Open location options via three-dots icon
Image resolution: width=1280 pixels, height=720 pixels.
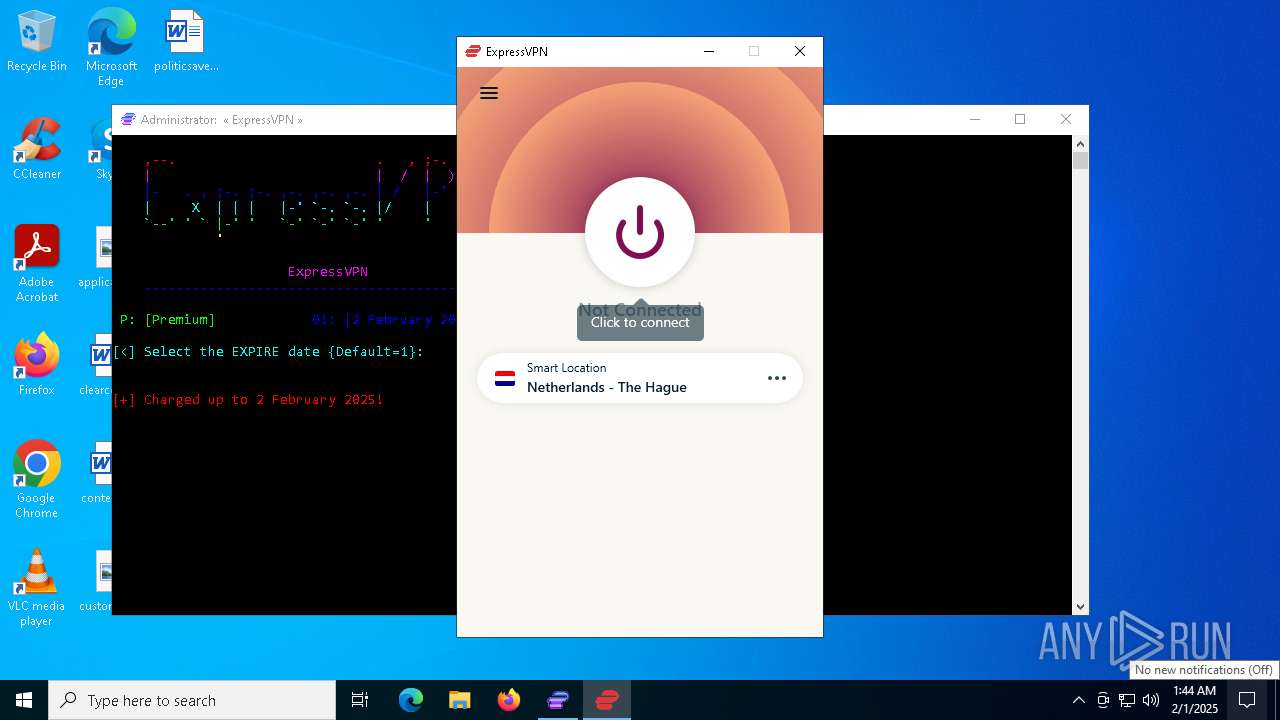pyautogui.click(x=777, y=378)
